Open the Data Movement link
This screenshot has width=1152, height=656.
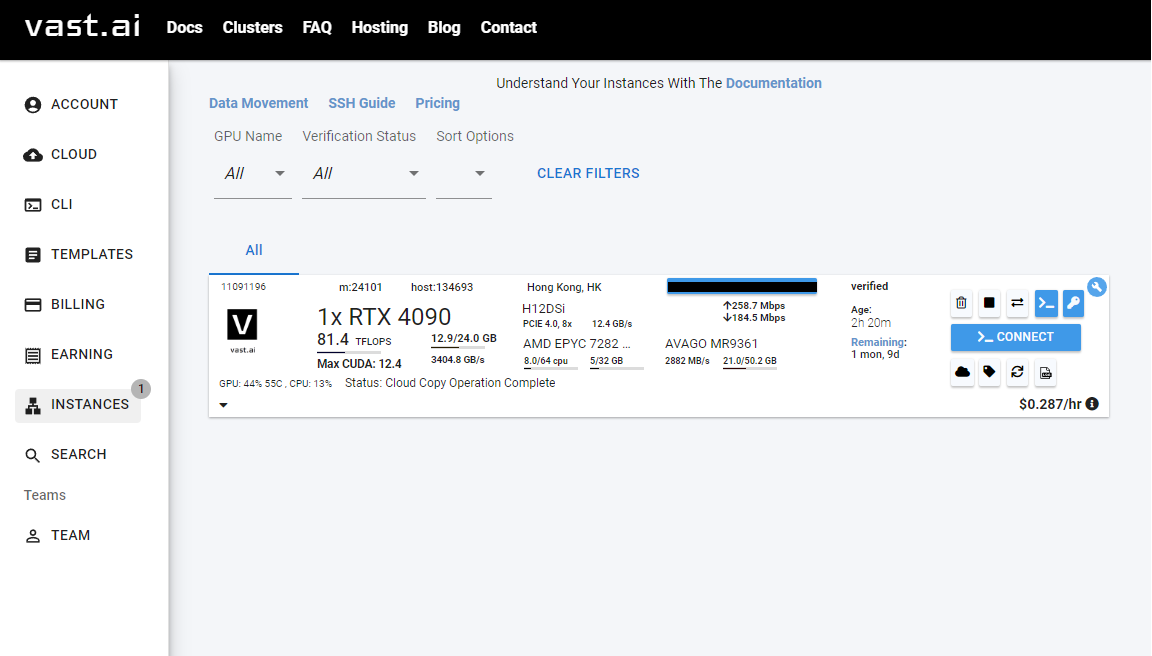pyautogui.click(x=259, y=104)
